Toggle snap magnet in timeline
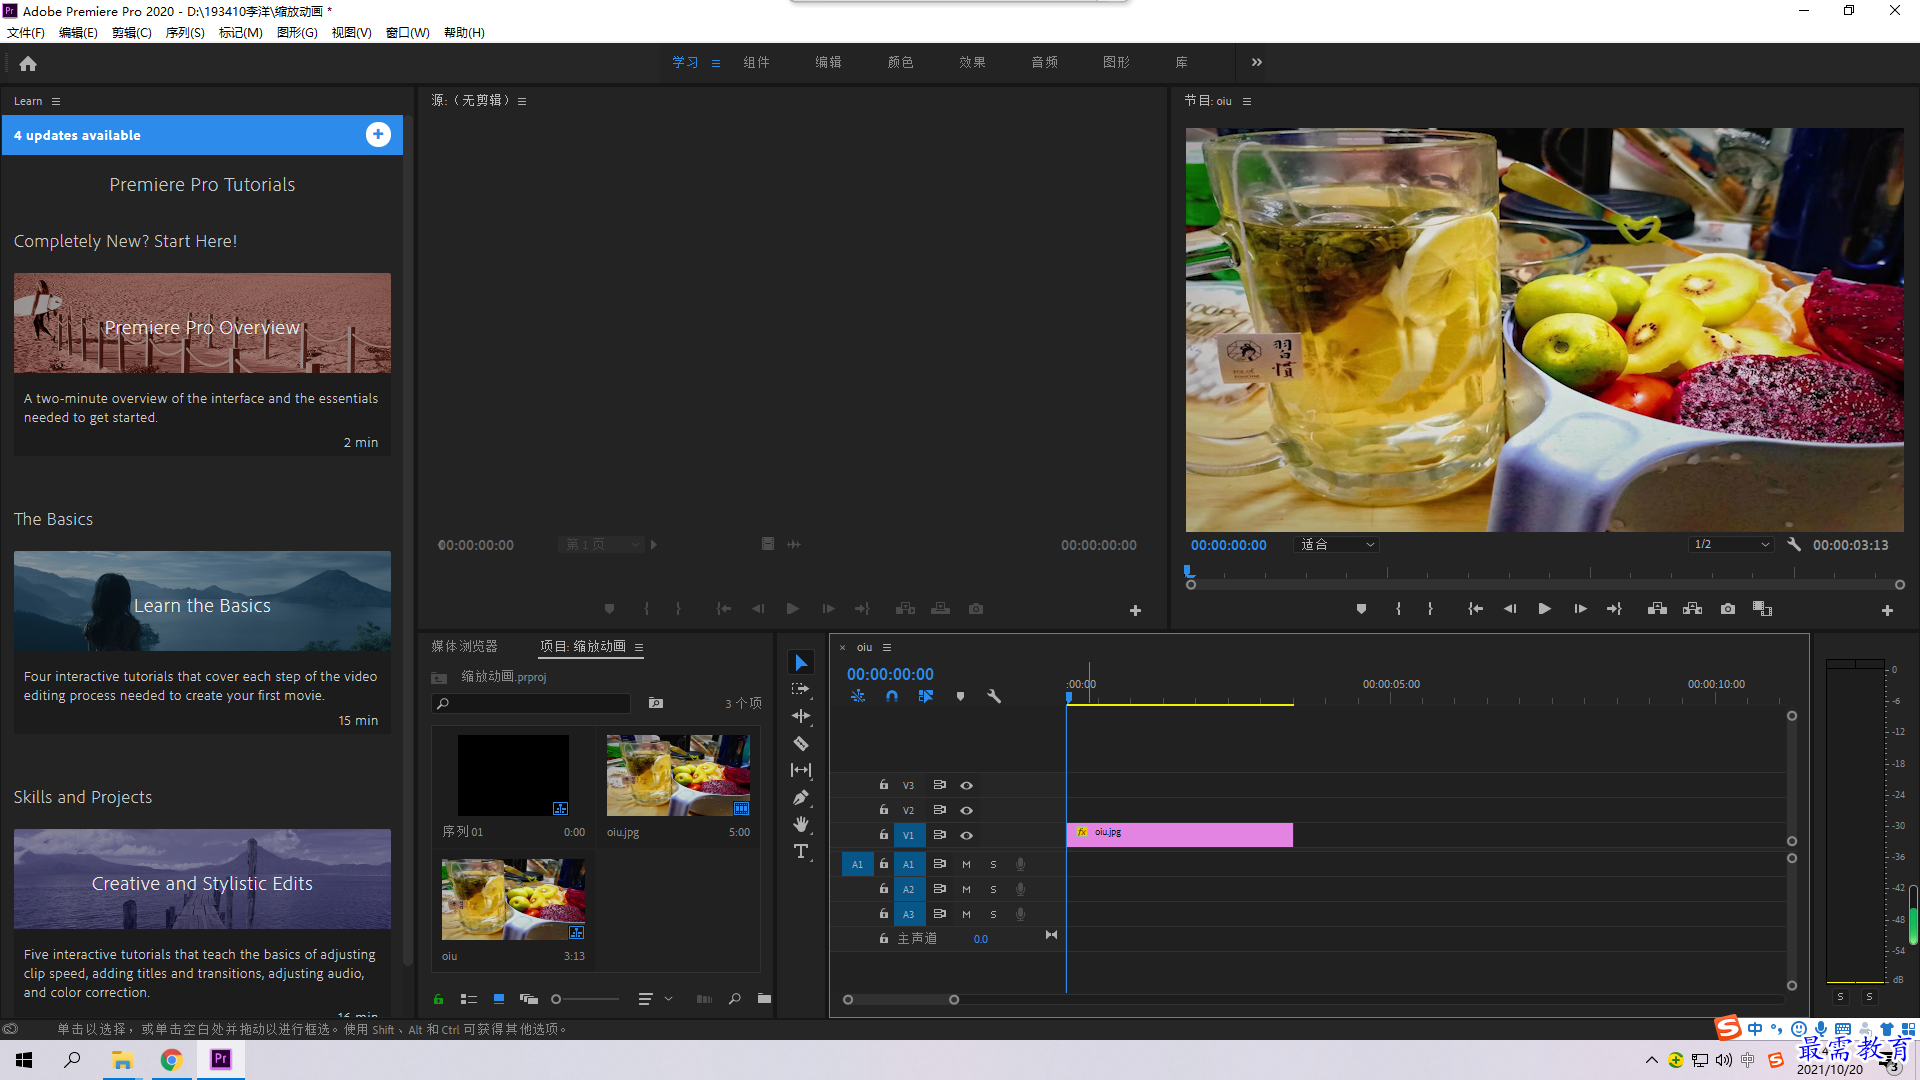This screenshot has width=1920, height=1080. [892, 696]
